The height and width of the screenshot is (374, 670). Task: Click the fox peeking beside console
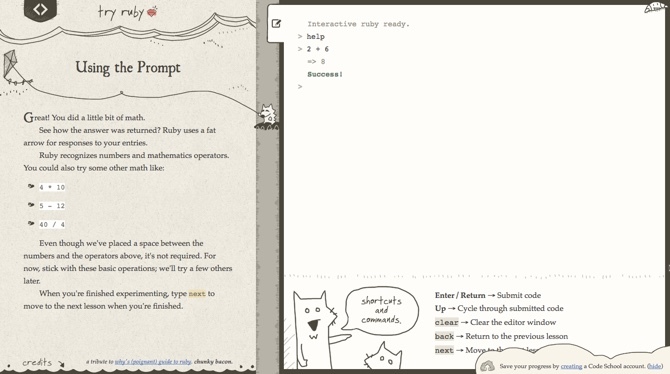click(x=267, y=116)
